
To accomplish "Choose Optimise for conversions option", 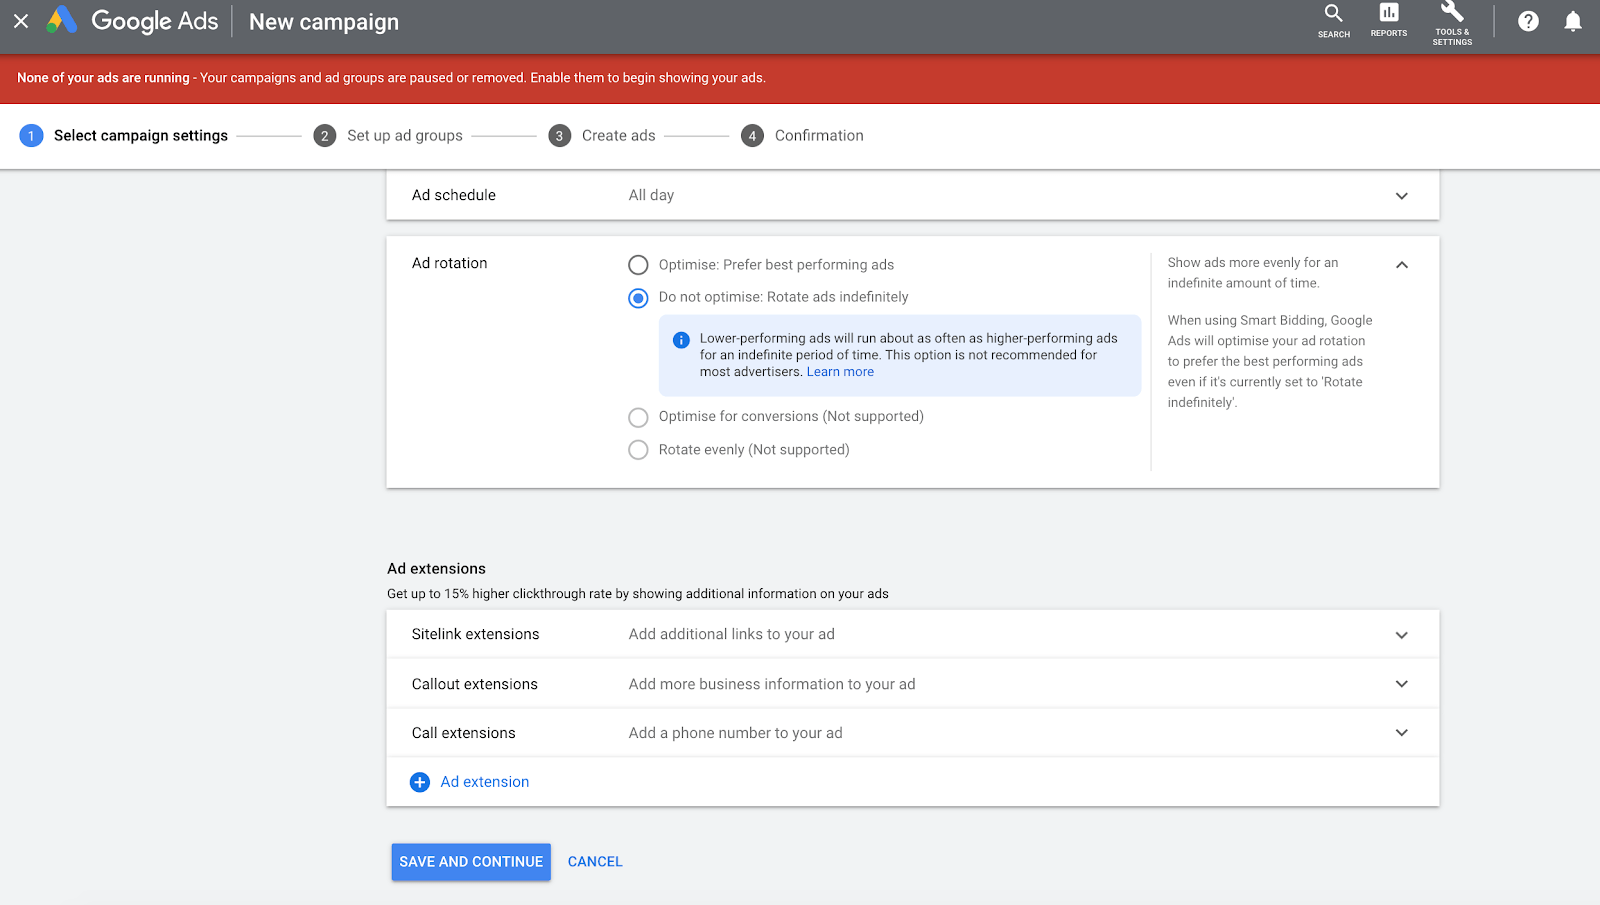I will click(638, 417).
